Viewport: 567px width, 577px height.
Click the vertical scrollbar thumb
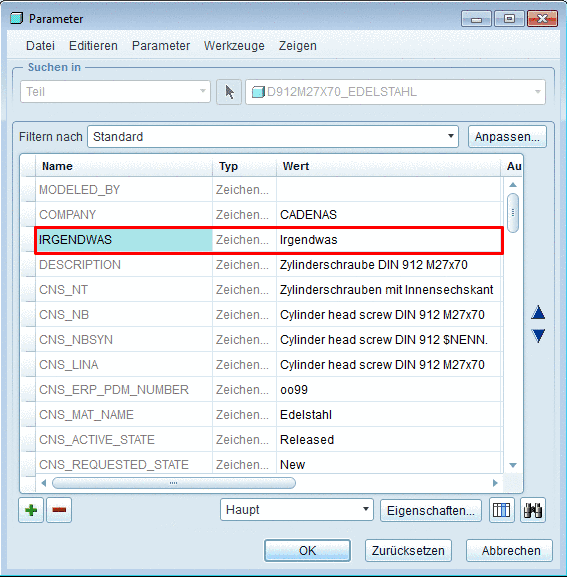click(x=513, y=213)
